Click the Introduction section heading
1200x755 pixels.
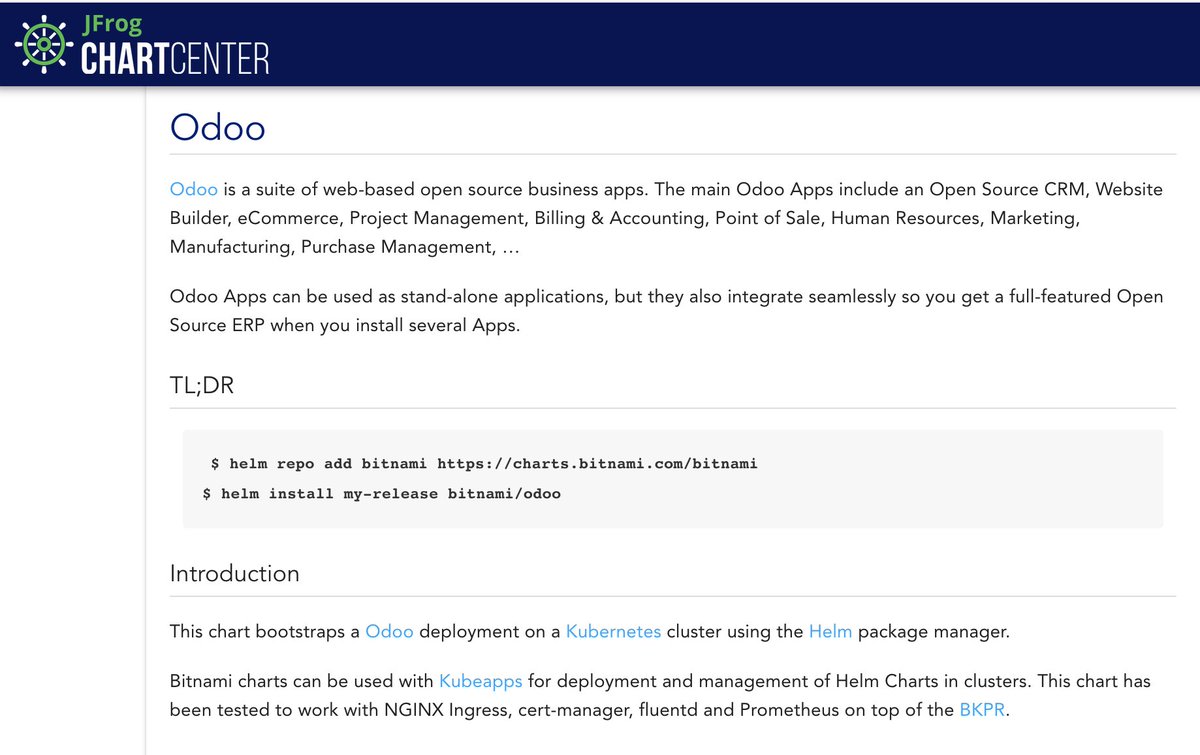pos(235,573)
